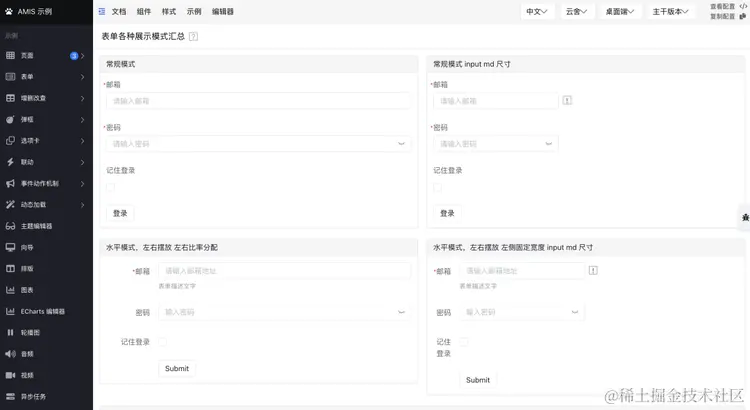
Task: Toggle the sidebar fold icon beside 文档
Action: 101,11
